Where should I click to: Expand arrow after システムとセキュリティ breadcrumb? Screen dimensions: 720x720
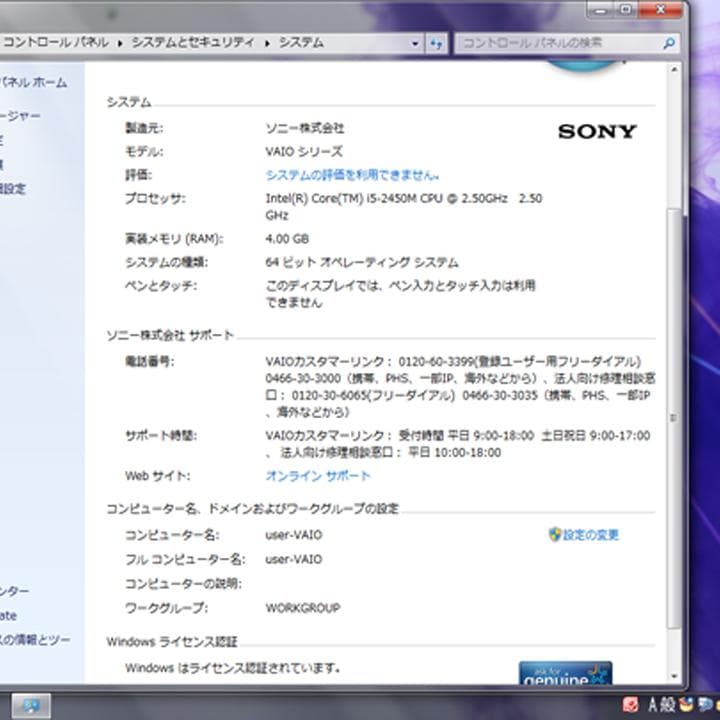point(267,43)
